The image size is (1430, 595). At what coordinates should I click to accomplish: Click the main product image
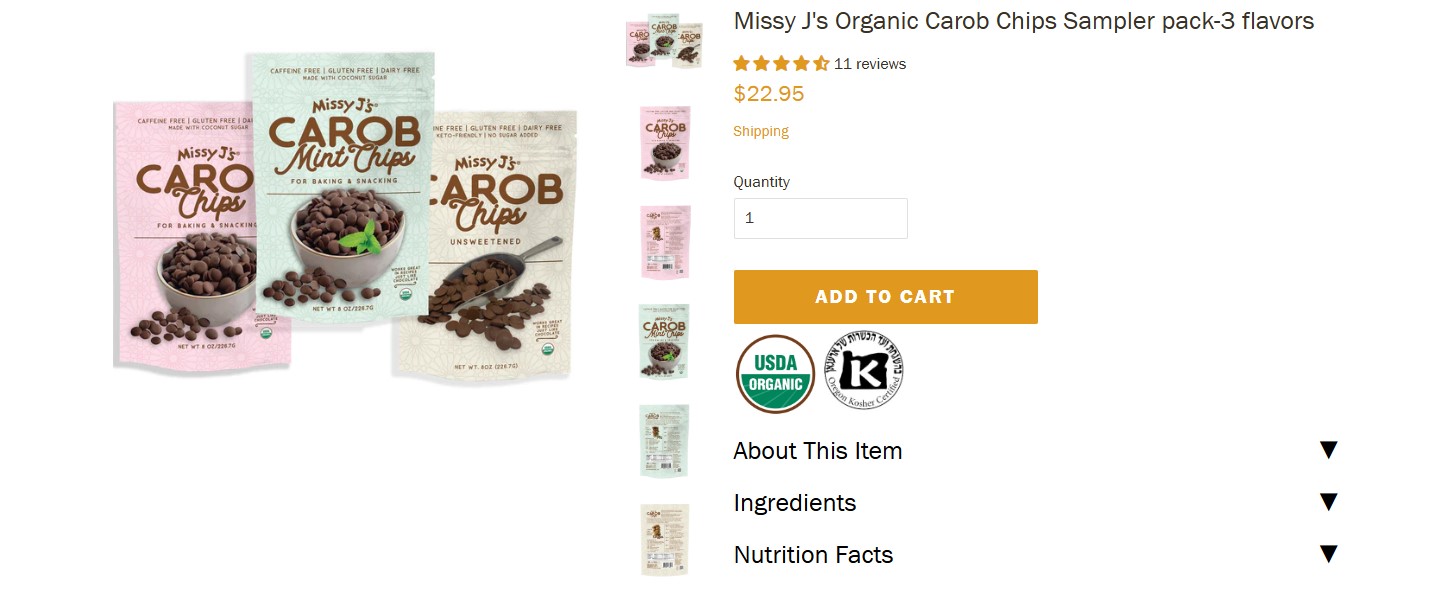point(345,215)
